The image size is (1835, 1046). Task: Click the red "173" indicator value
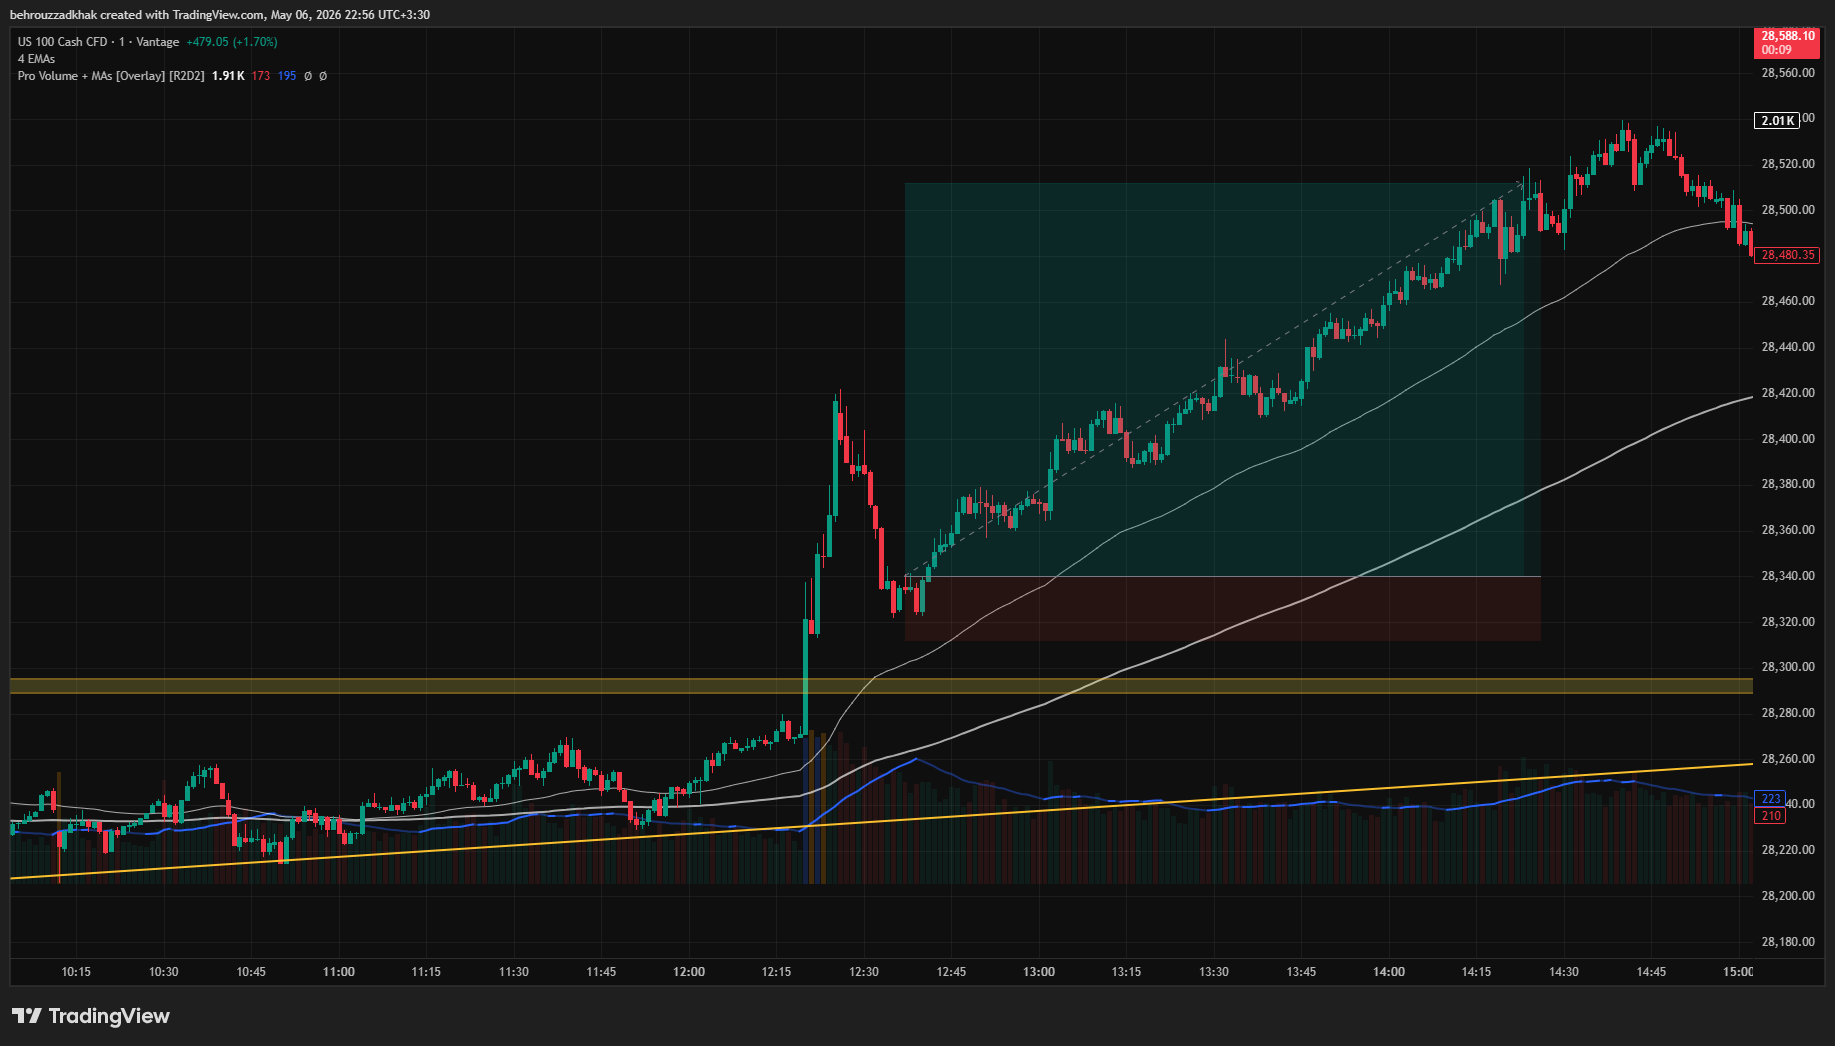pyautogui.click(x=261, y=76)
